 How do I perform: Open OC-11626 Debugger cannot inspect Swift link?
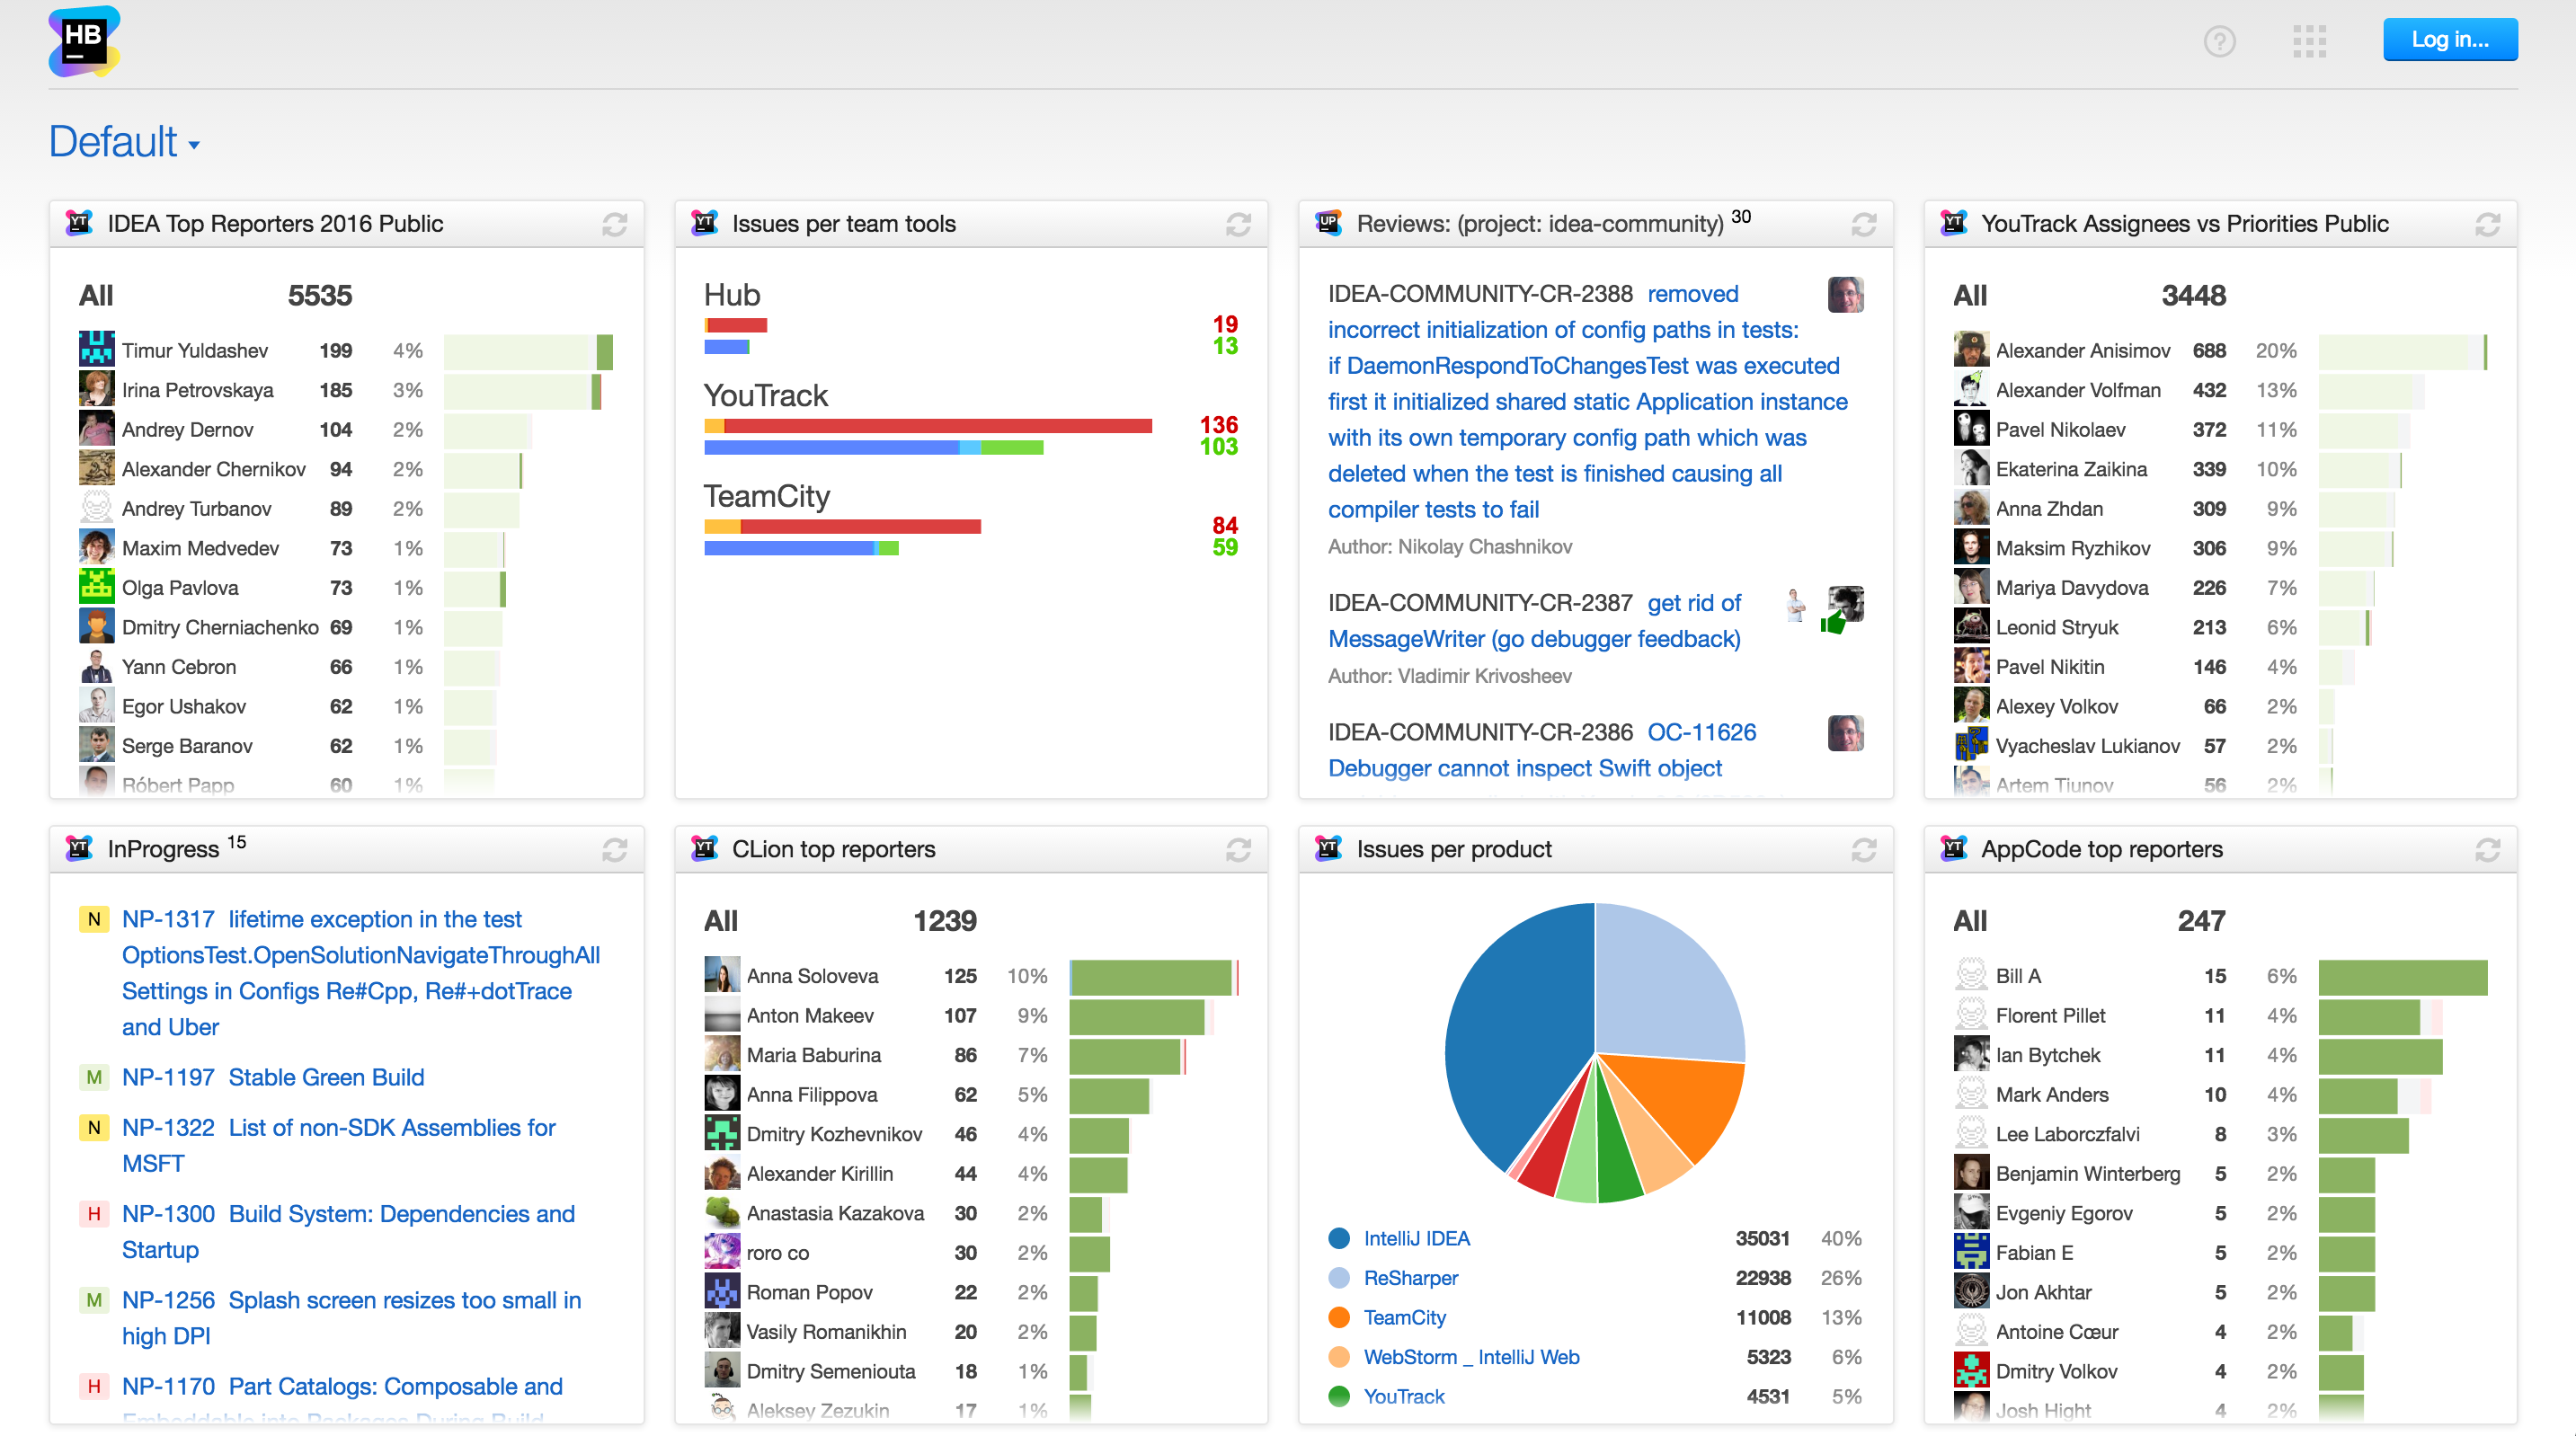tap(1542, 750)
